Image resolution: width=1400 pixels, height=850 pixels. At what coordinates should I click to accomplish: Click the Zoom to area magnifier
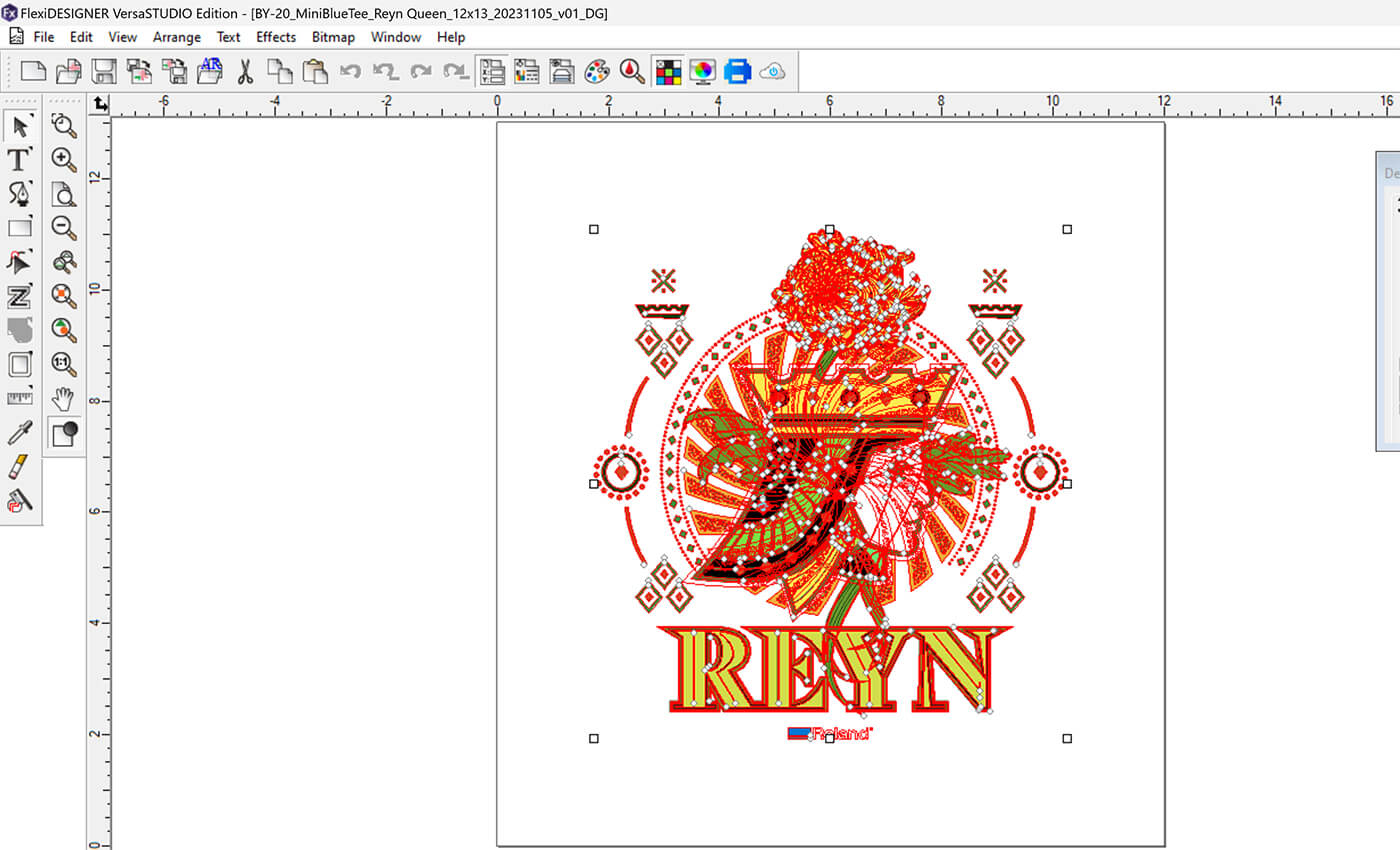tap(64, 126)
